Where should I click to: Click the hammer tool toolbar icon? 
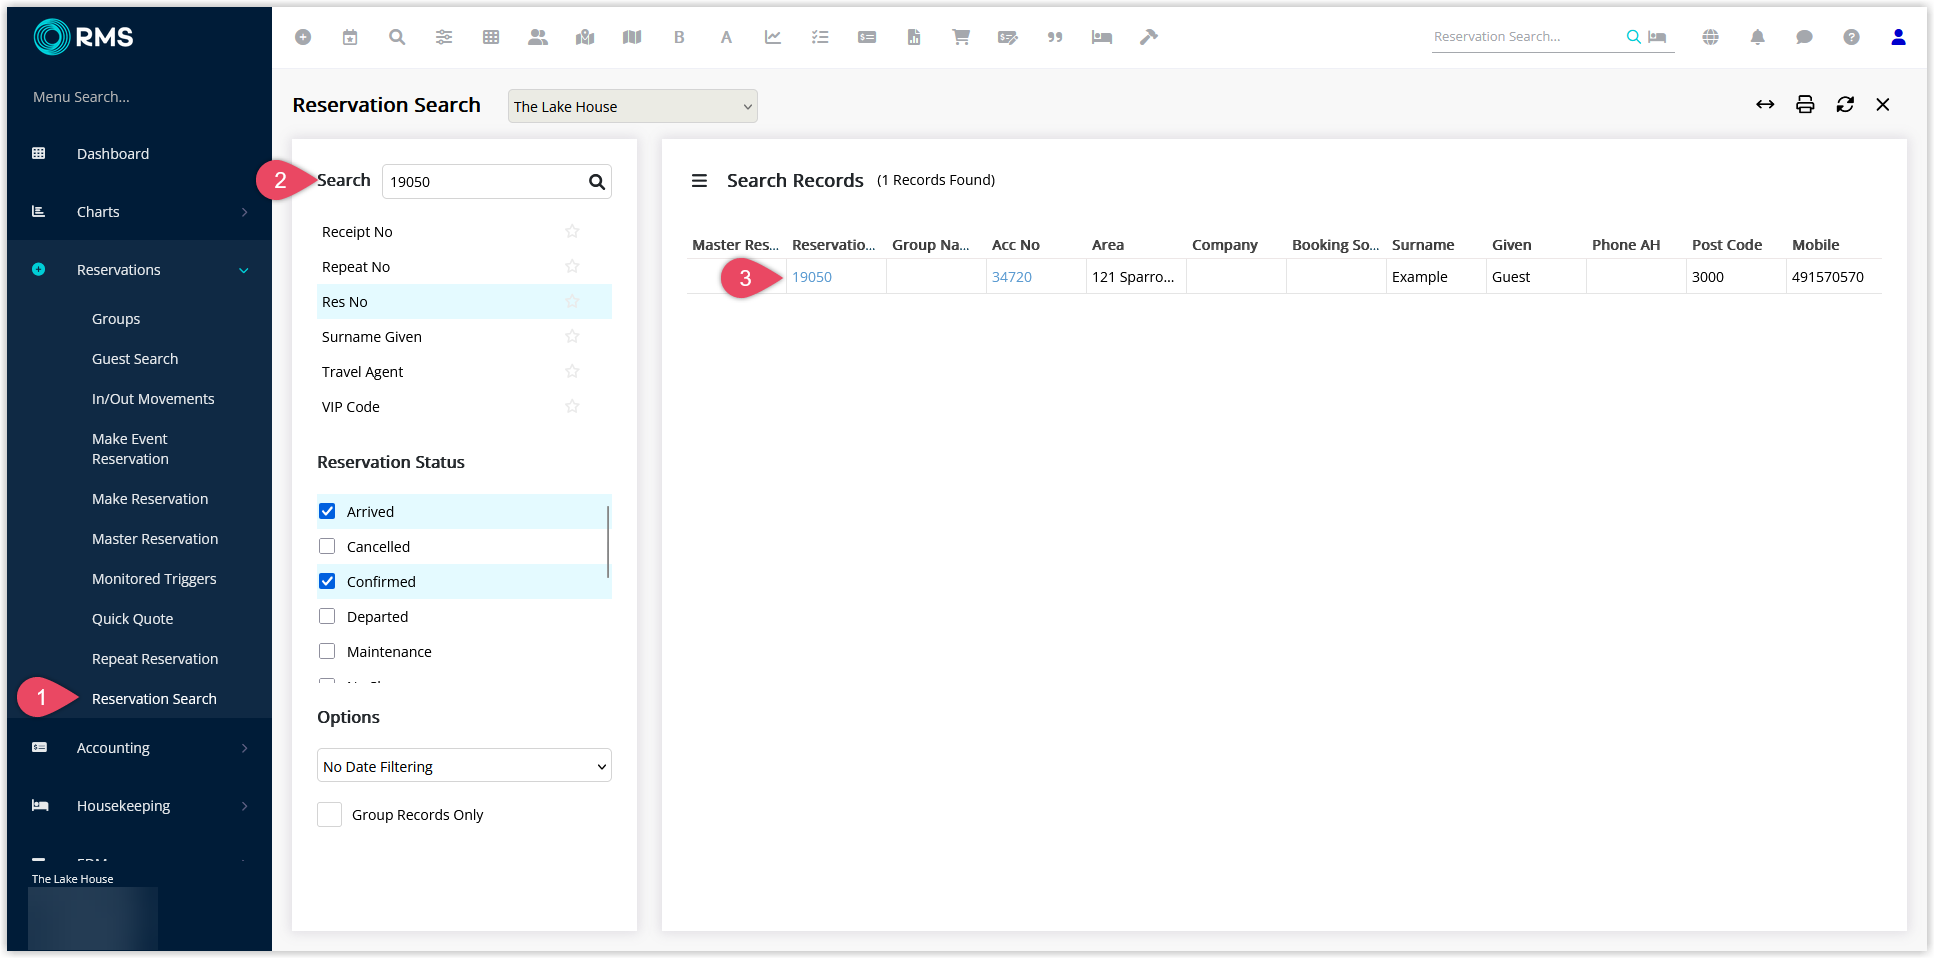point(1149,37)
